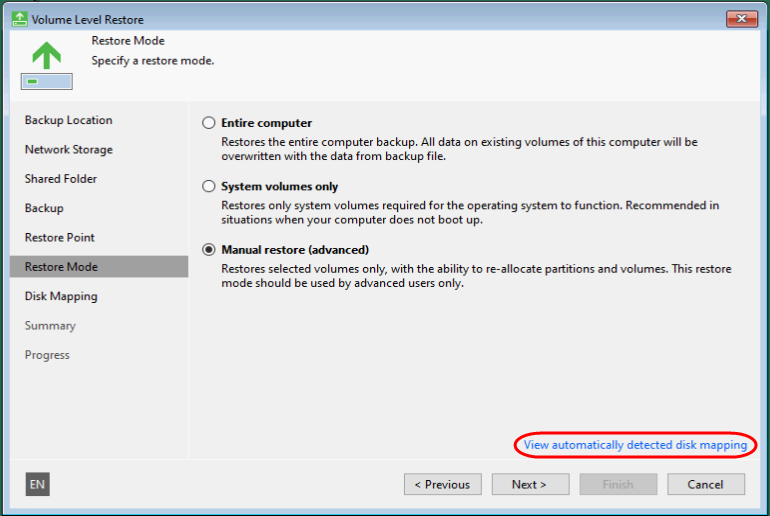The height and width of the screenshot is (516, 770).
Task: Open the Network Storage step
Action: tap(68, 149)
